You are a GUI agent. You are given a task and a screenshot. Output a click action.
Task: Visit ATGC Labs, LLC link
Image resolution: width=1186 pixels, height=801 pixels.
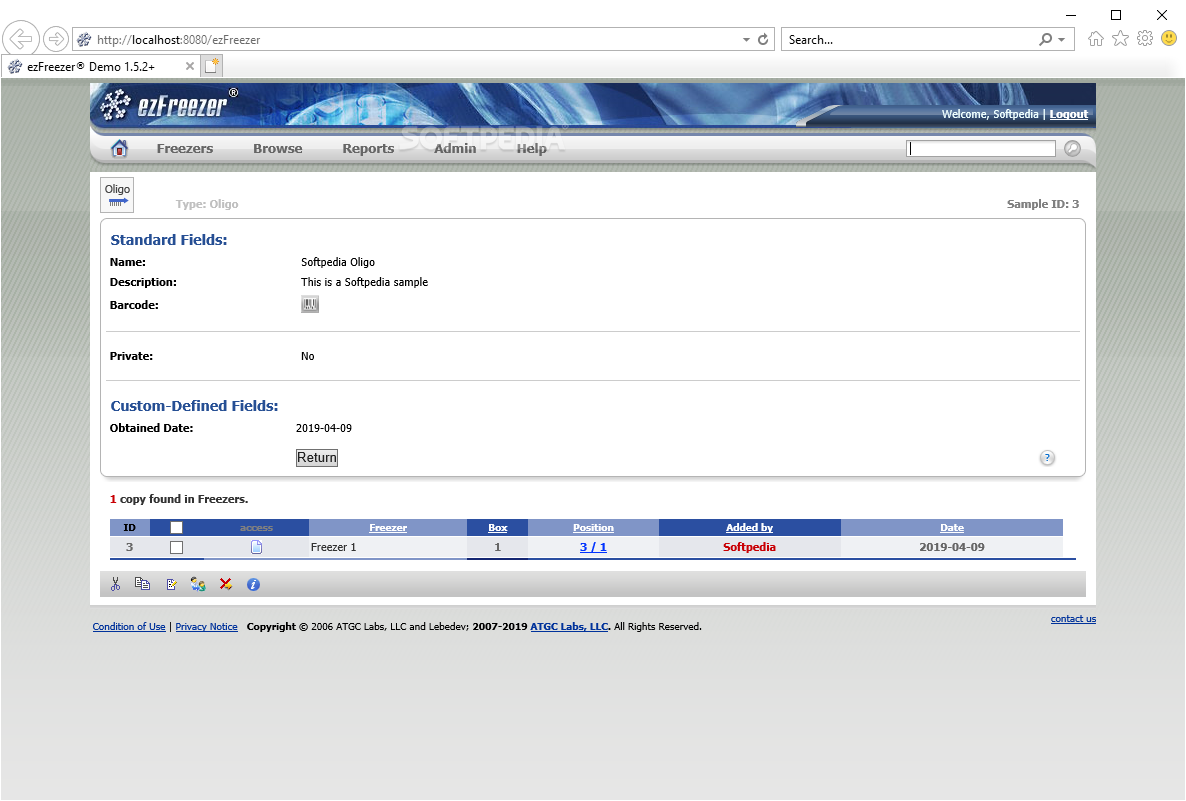[569, 626]
